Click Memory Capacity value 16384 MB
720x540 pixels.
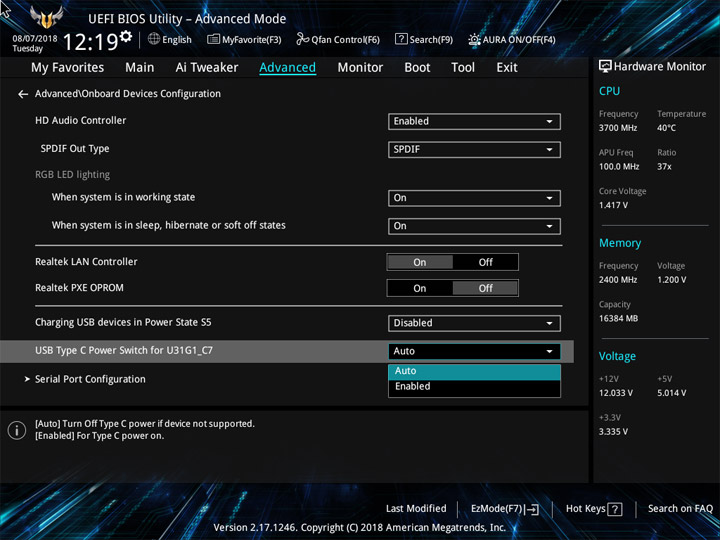pyautogui.click(x=618, y=319)
